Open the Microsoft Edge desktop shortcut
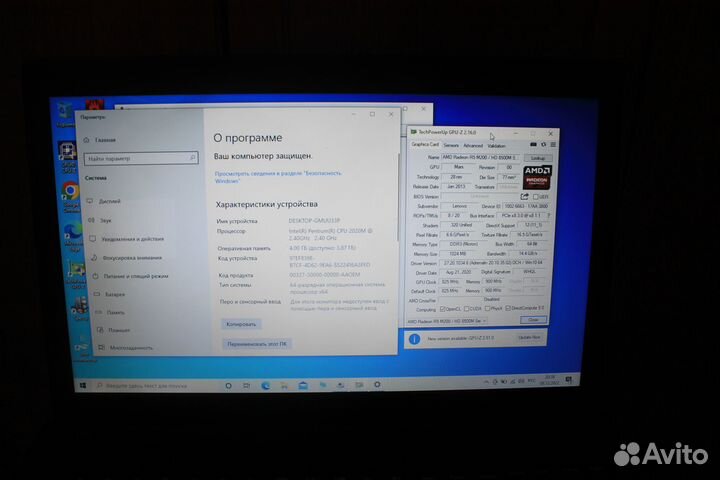The width and height of the screenshot is (720, 480). 73,236
